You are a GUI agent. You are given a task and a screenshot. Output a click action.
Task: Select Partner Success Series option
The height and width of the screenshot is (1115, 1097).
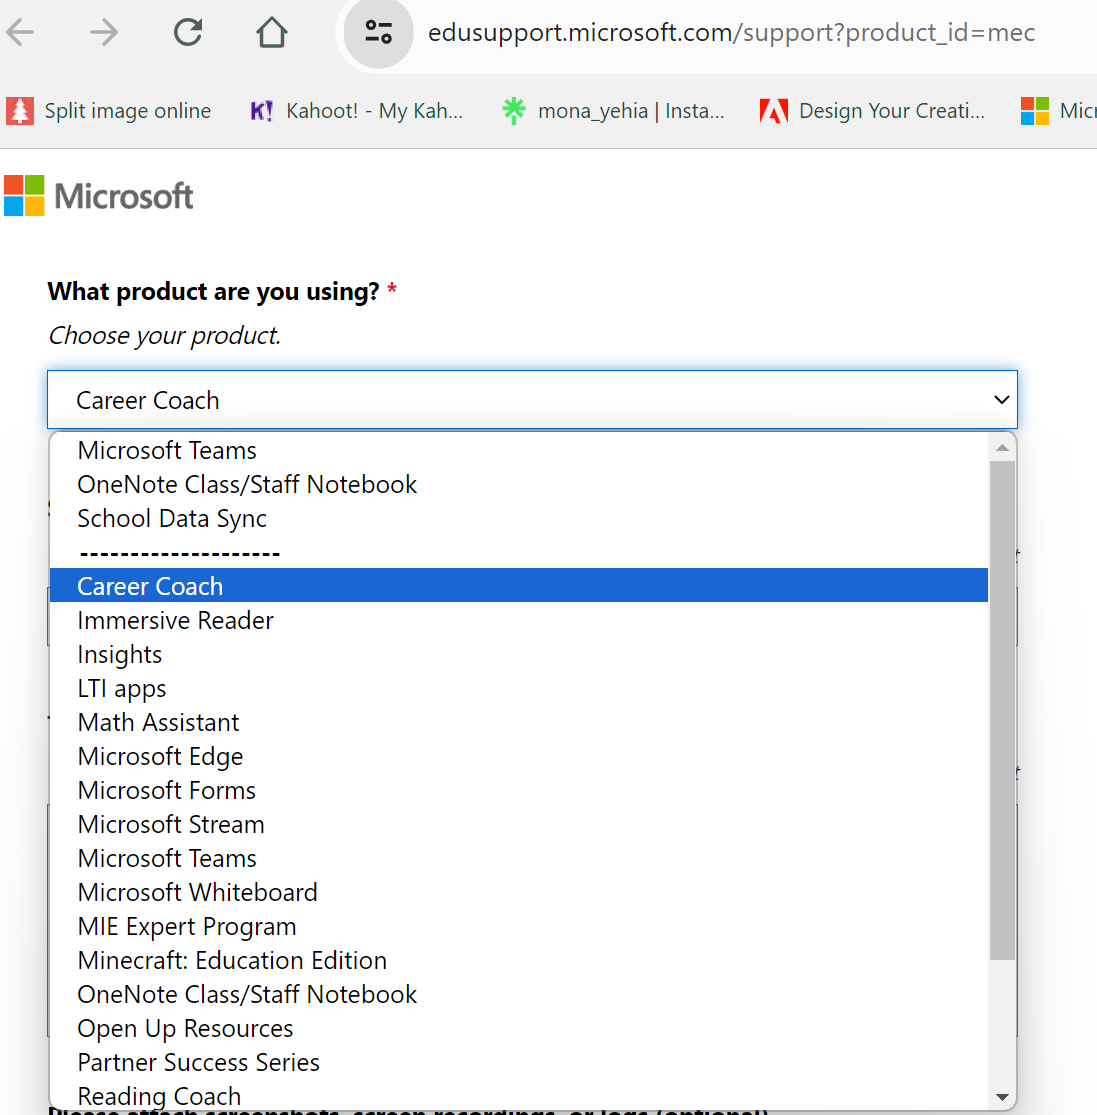[x=519, y=1062]
